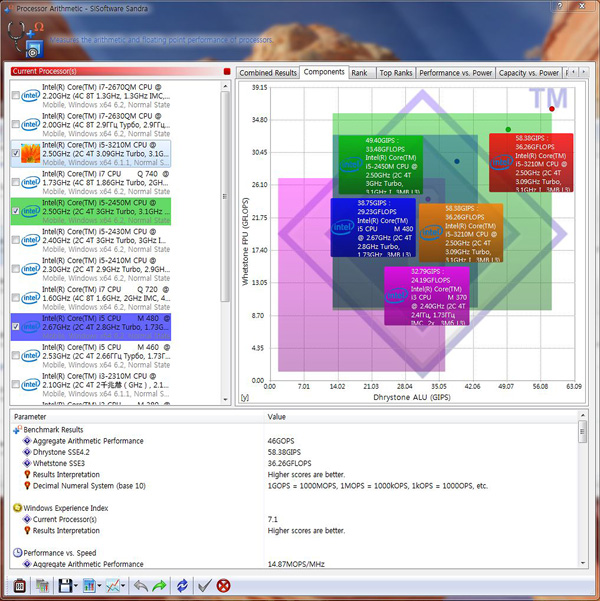Enable the i7 Q 720 processor checkbox
600x601 pixels.
coord(16,298)
